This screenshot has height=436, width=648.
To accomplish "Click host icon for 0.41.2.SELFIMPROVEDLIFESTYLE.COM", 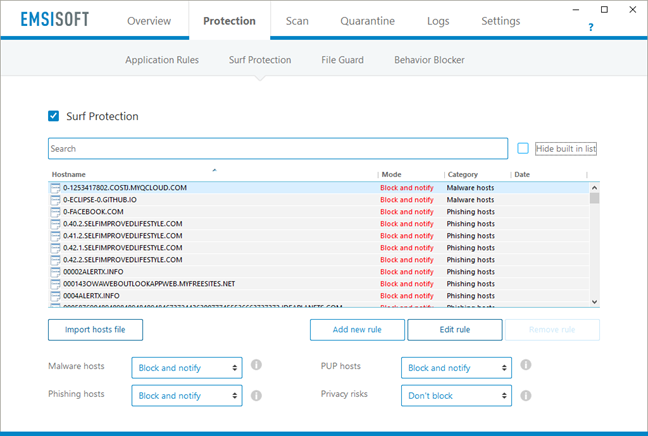I will click(x=55, y=236).
